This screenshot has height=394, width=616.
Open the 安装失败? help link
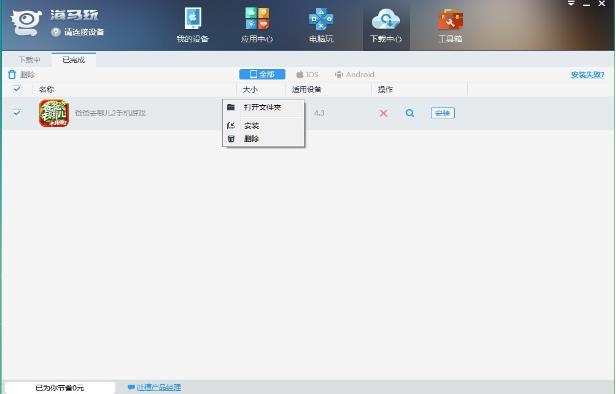587,75
